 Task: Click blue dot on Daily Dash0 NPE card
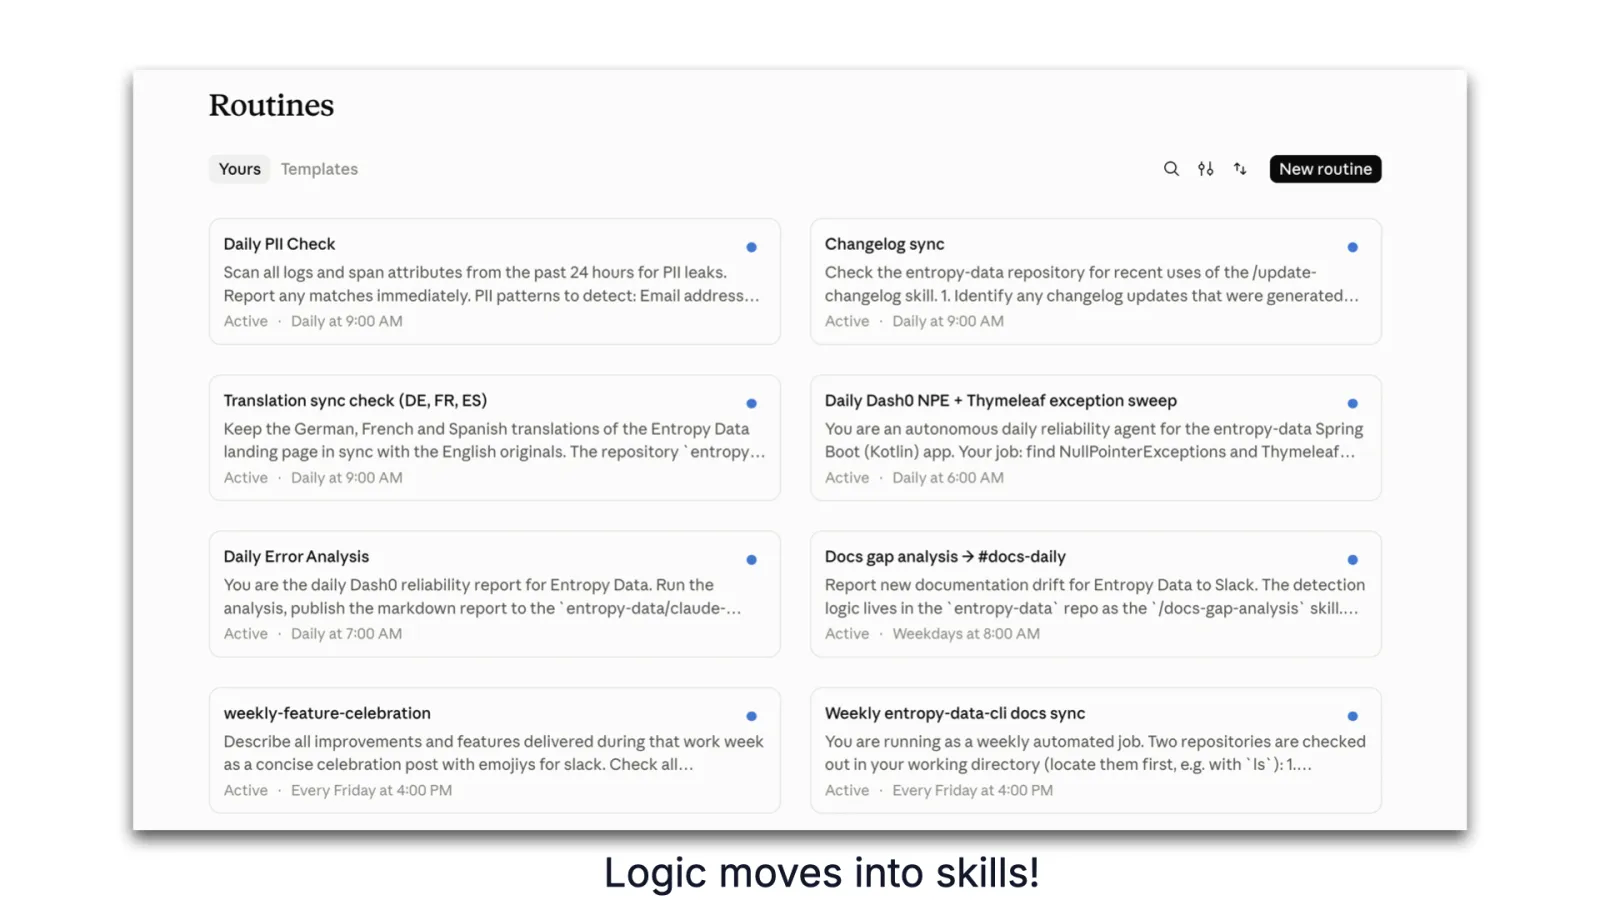coord(1352,403)
